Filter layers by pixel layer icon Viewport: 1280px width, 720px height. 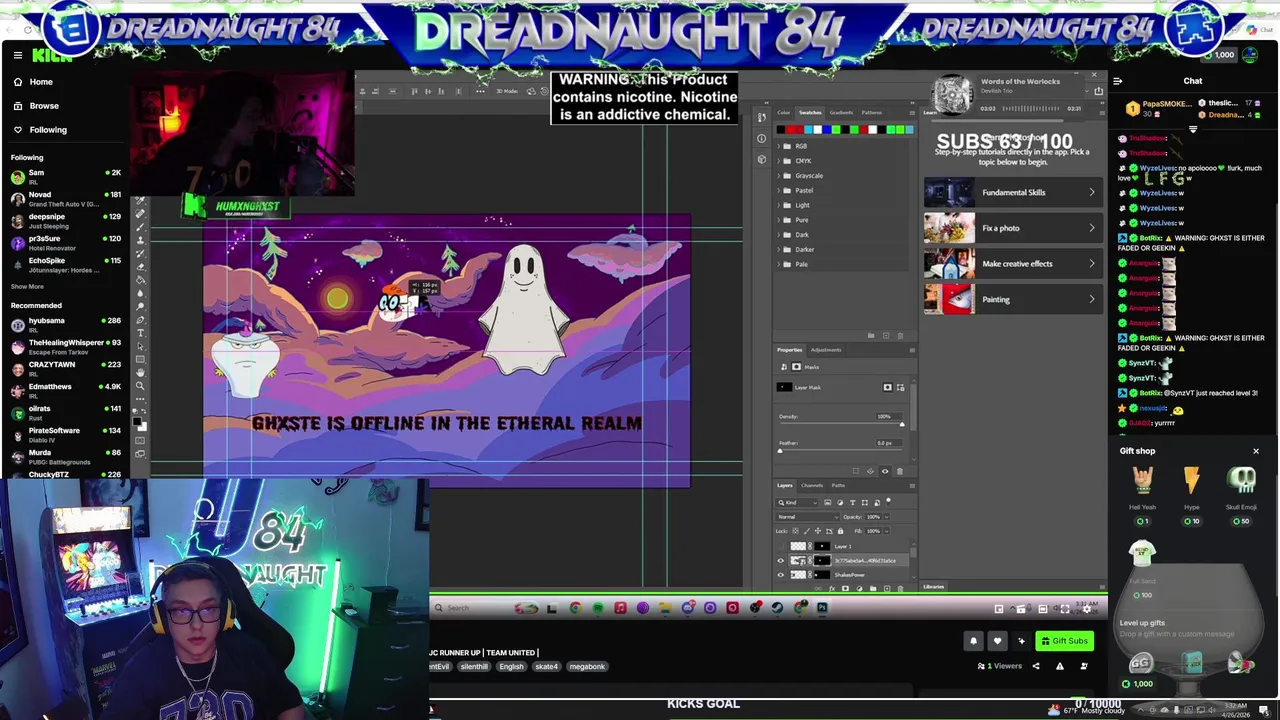pyautogui.click(x=827, y=503)
